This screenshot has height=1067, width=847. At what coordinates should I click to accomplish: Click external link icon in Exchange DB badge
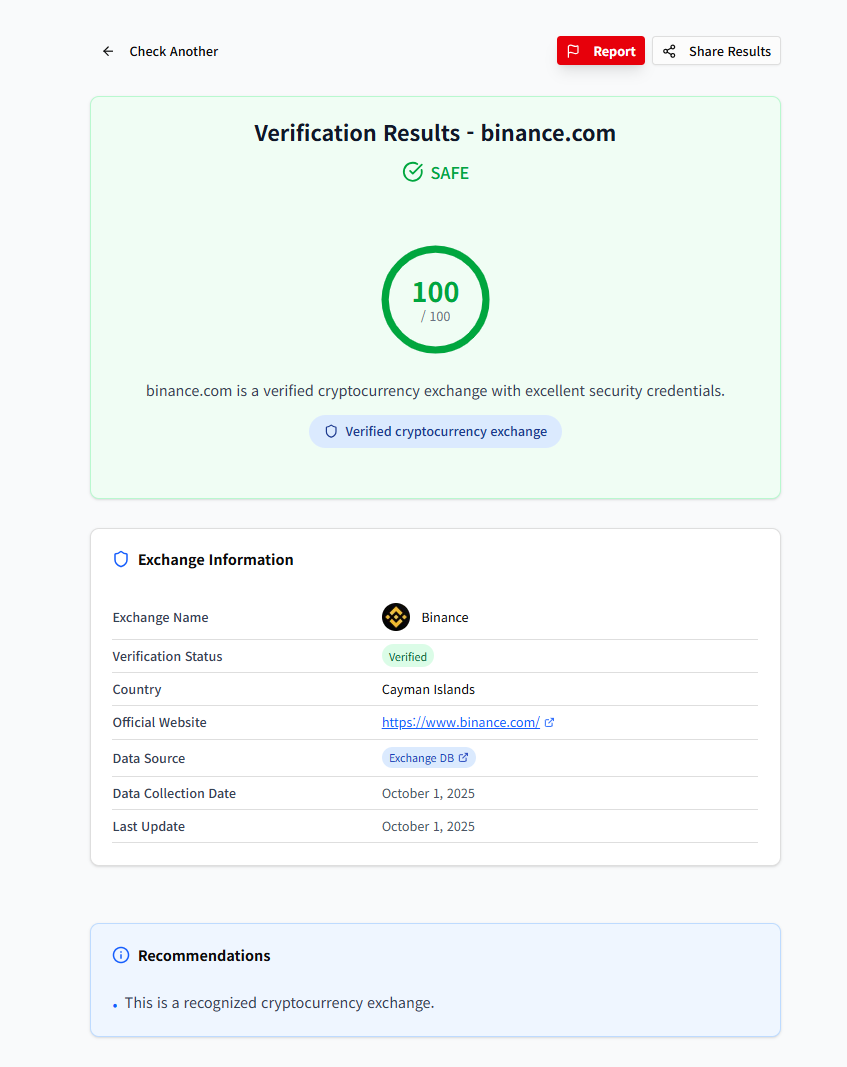pos(463,757)
